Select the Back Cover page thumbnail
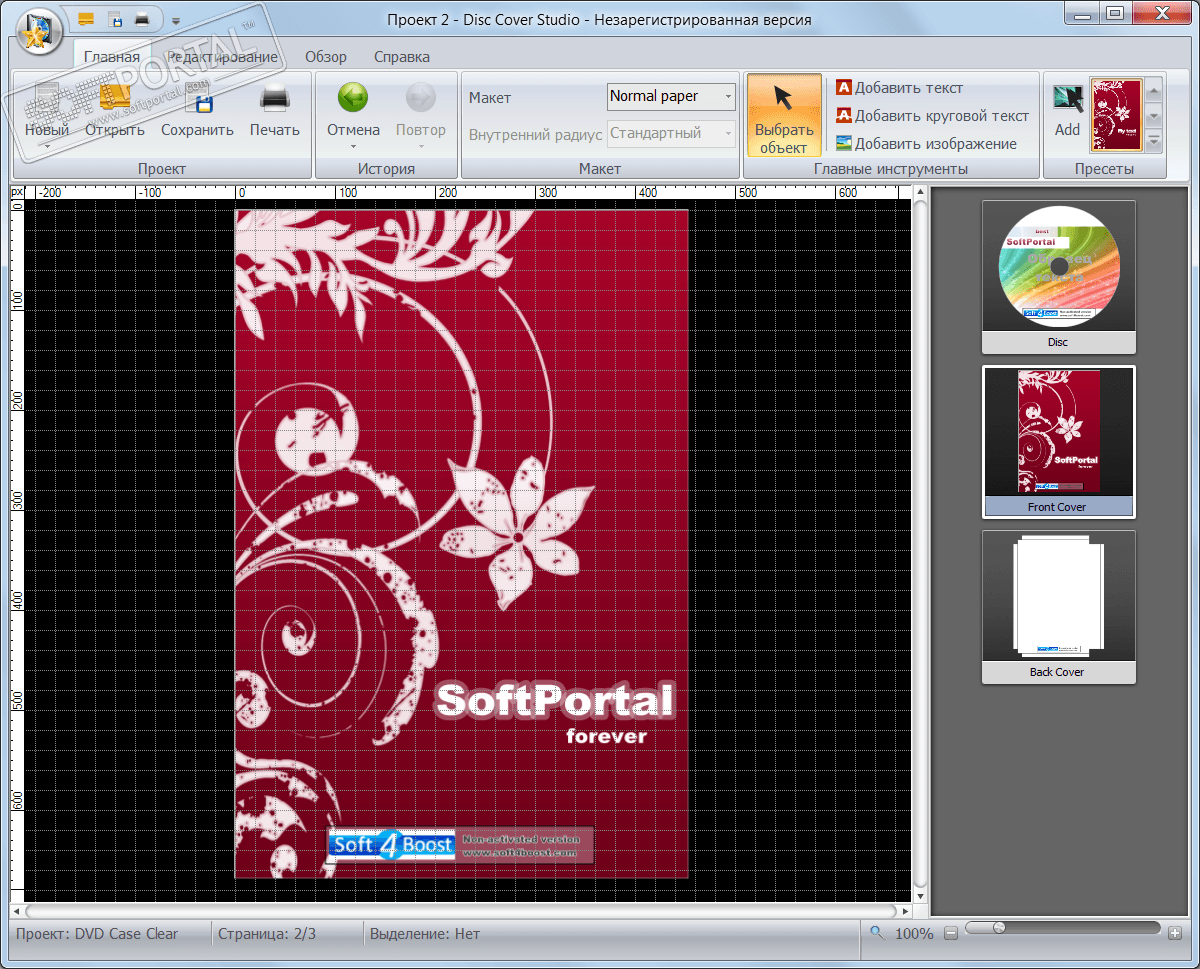The width and height of the screenshot is (1200, 969). (1058, 607)
